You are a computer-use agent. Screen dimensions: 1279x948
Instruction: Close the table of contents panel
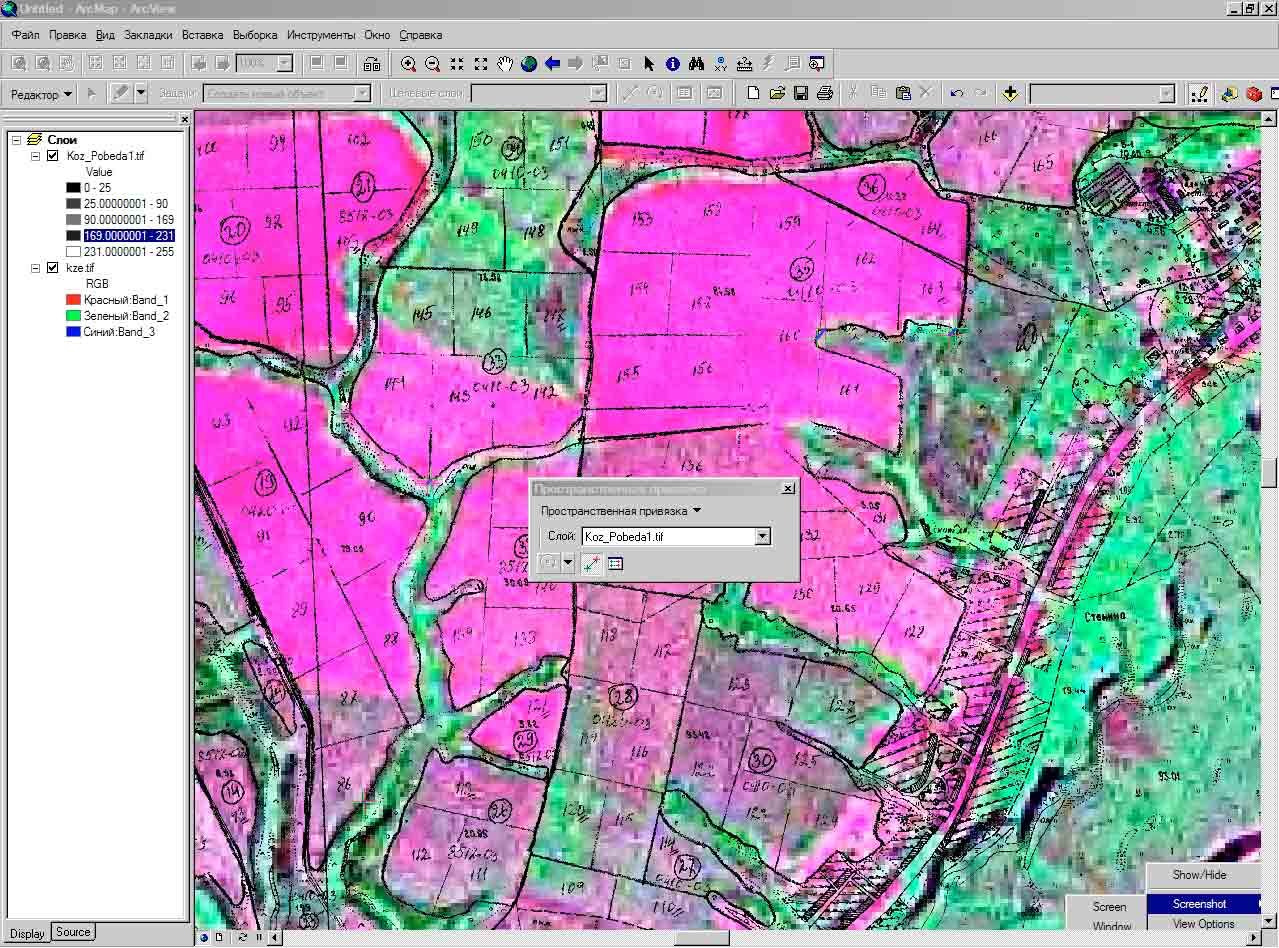[x=184, y=119]
